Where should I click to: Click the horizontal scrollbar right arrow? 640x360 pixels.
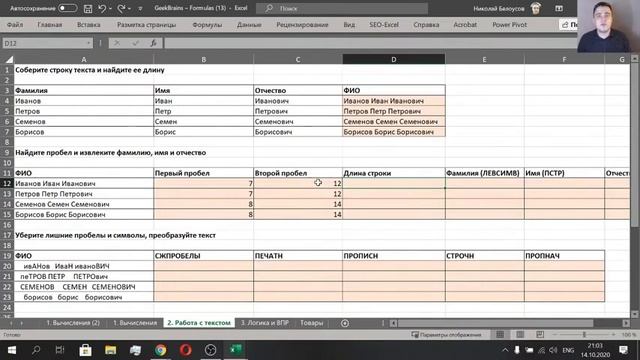[x=626, y=323]
